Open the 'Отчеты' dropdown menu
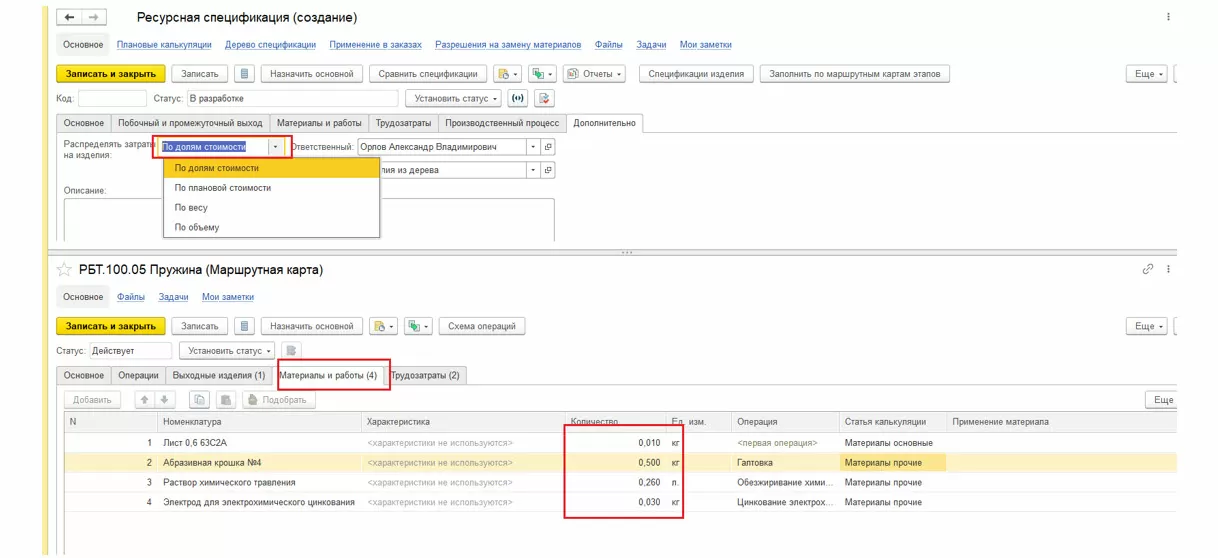Screen dimensions: 1218x558 594,74
